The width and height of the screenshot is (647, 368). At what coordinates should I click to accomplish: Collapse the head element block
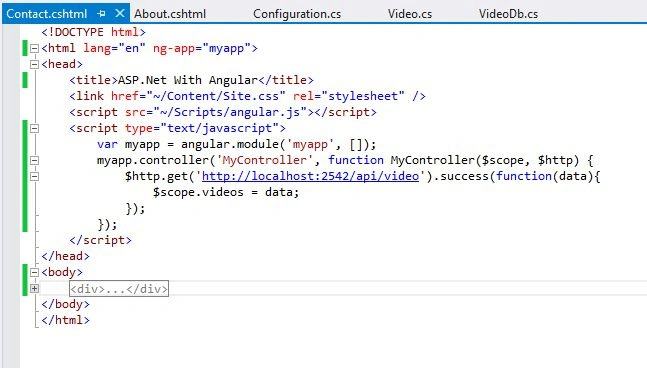tap(35, 64)
